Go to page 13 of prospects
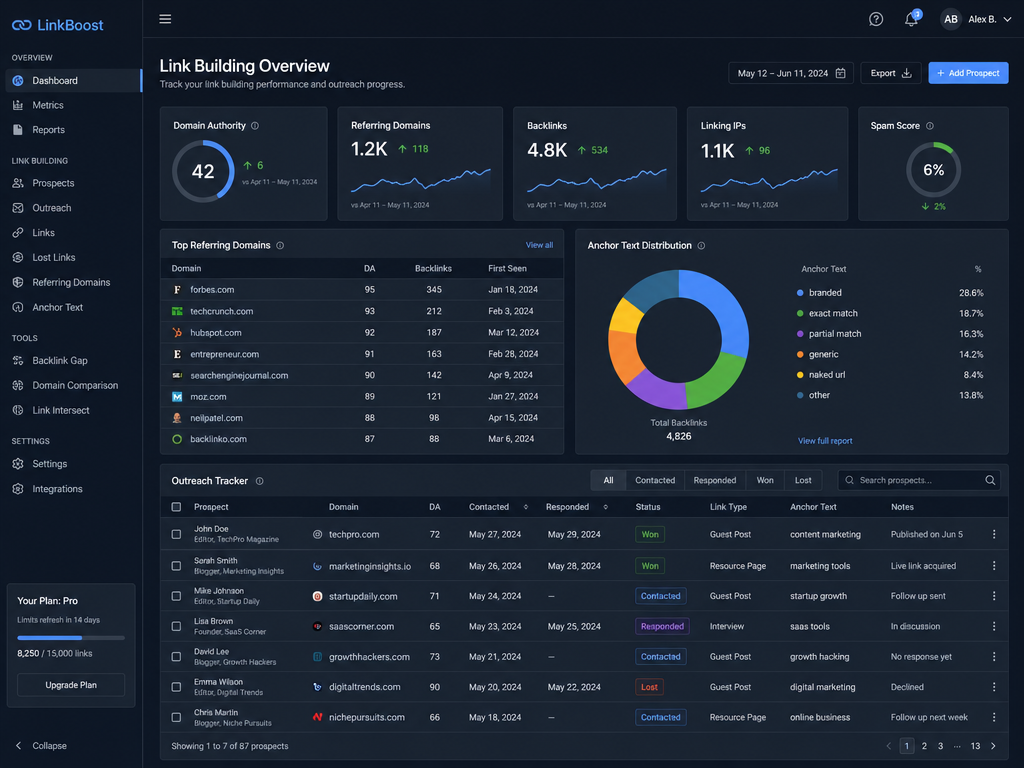Viewport: 1024px width, 768px height. tap(975, 746)
